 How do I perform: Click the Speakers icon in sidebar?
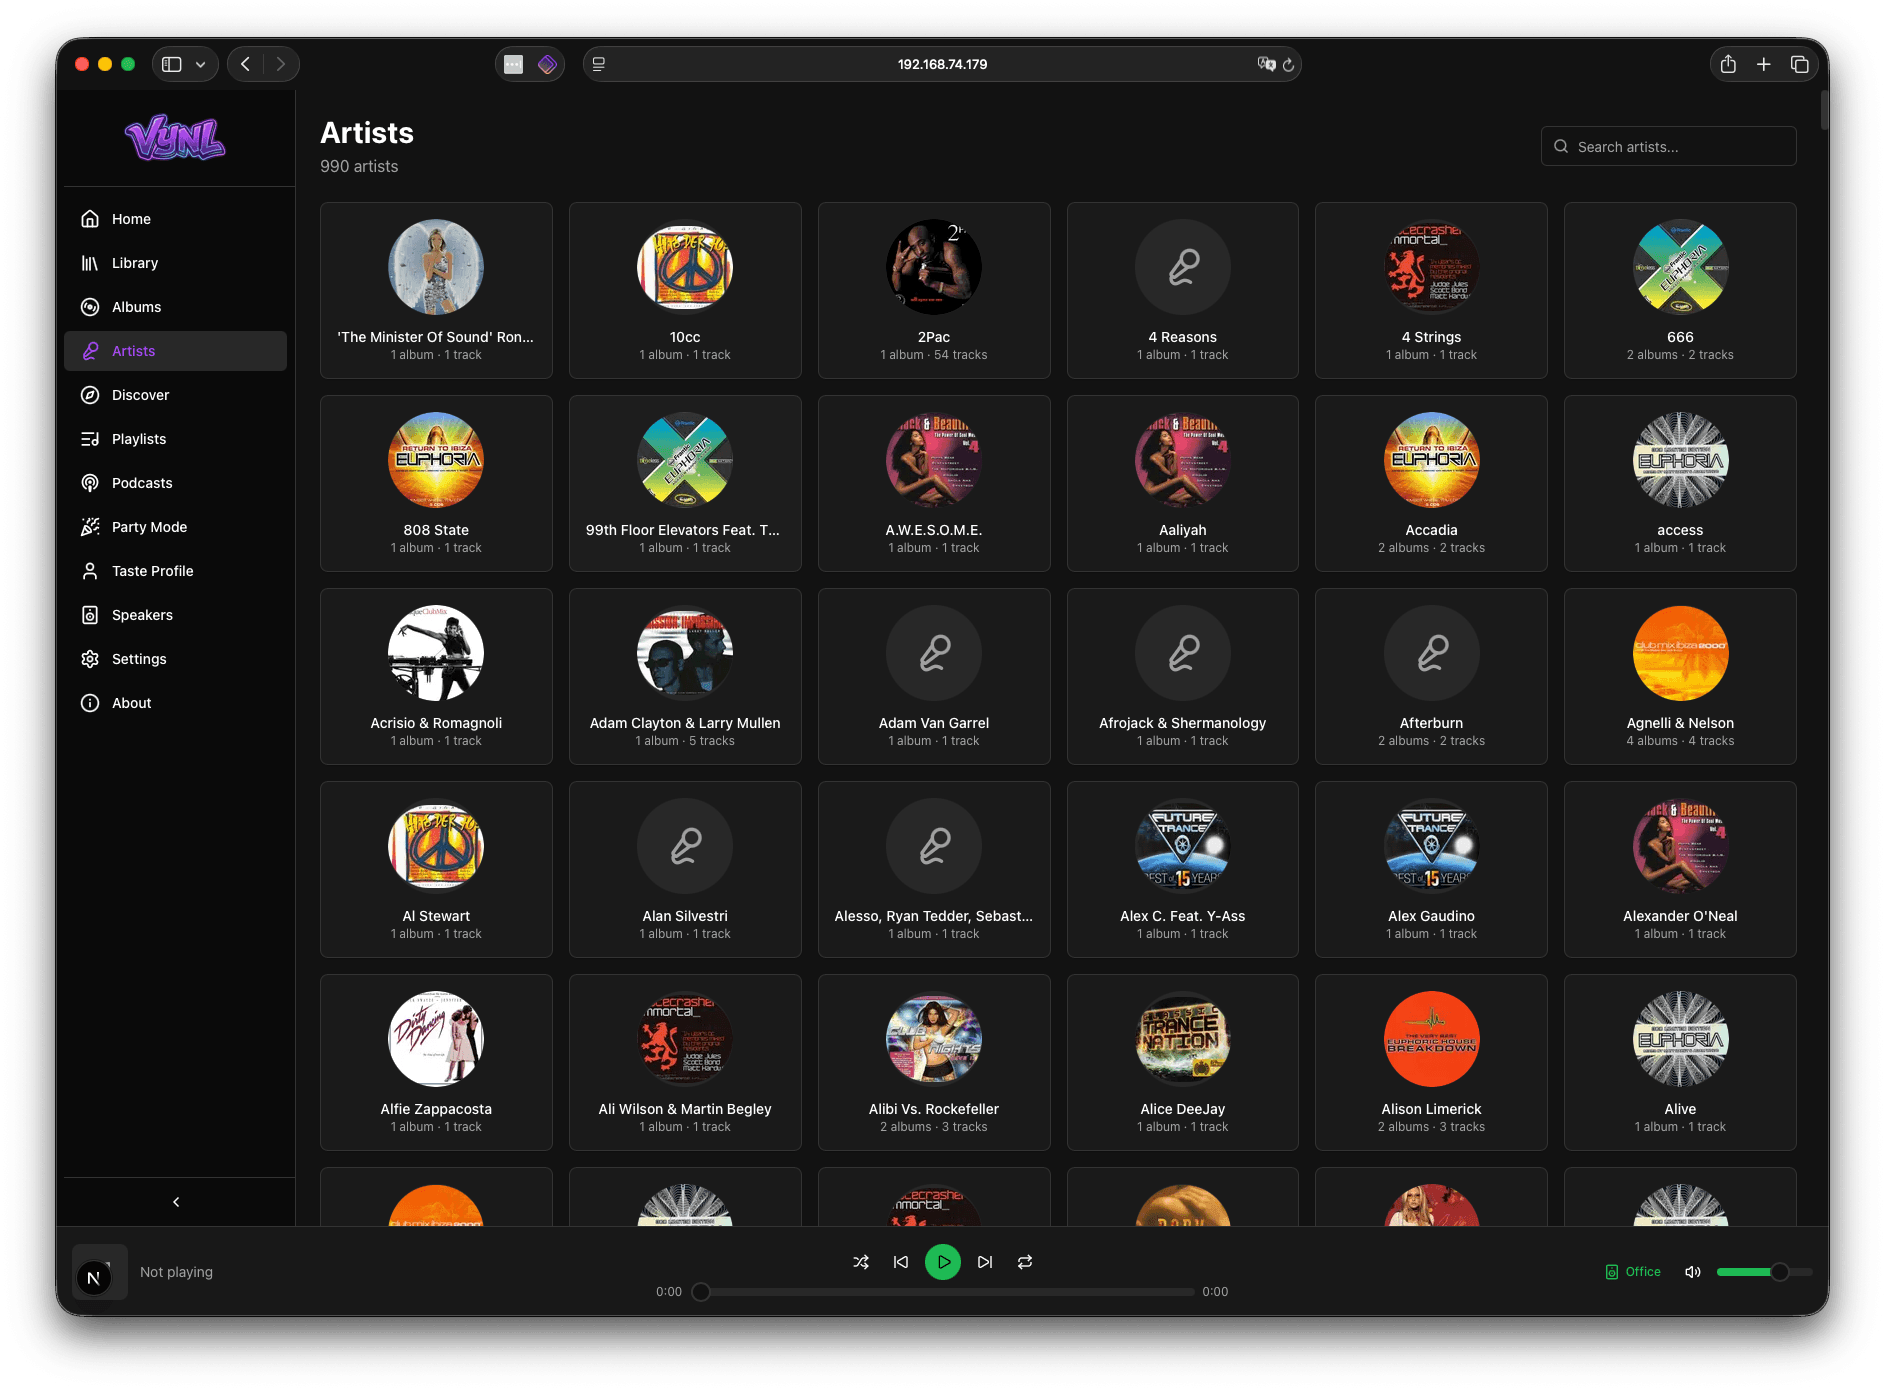[x=90, y=615]
